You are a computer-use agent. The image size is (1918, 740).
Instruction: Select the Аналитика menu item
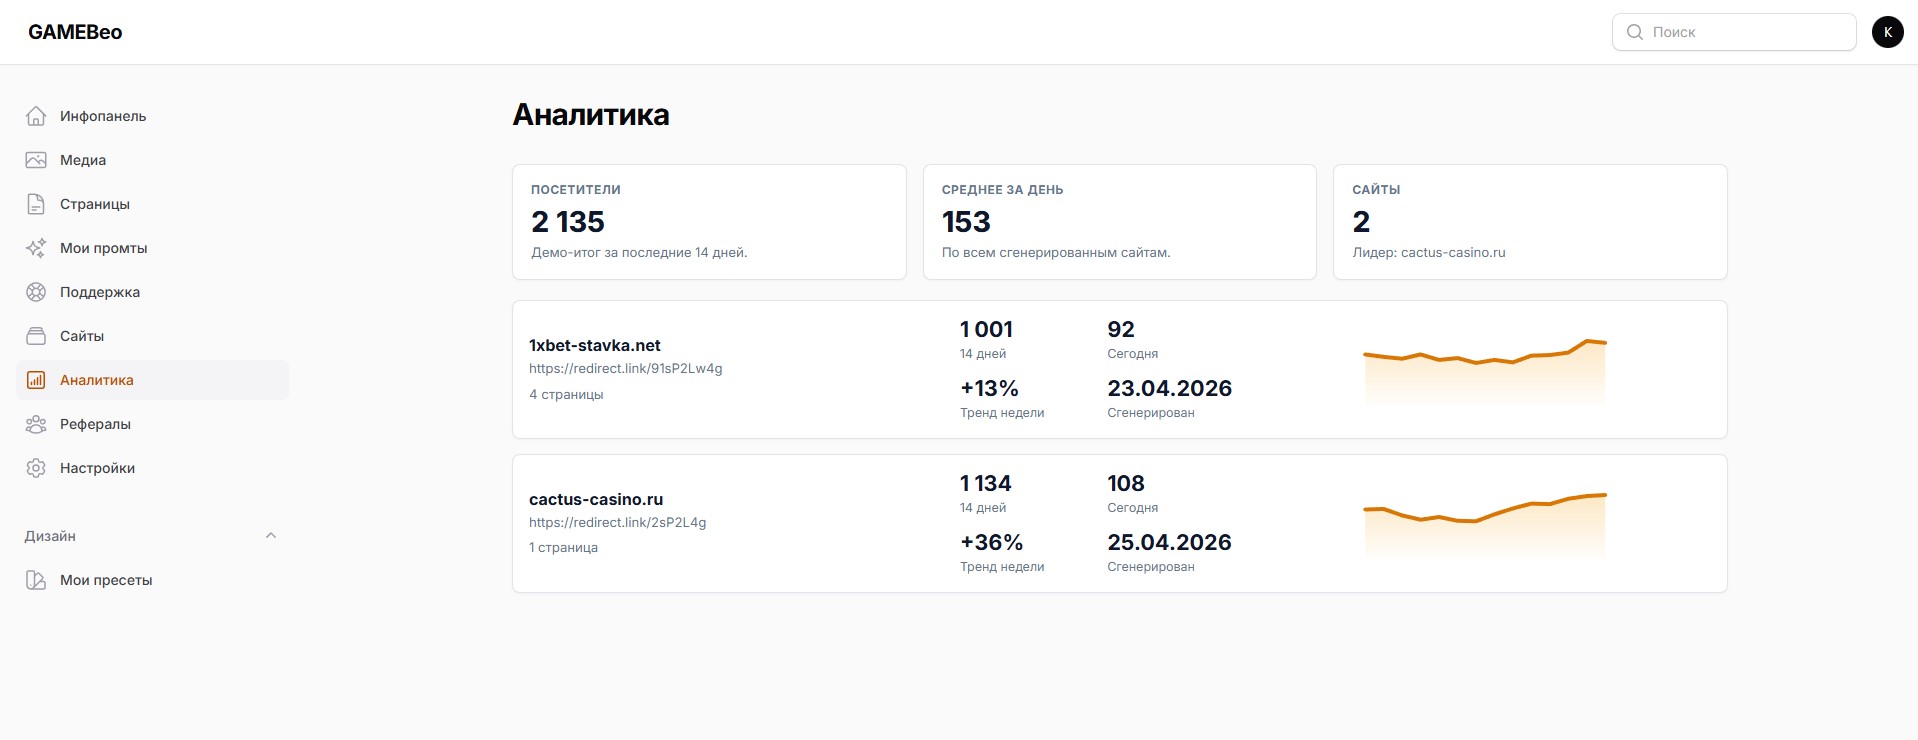(x=152, y=380)
